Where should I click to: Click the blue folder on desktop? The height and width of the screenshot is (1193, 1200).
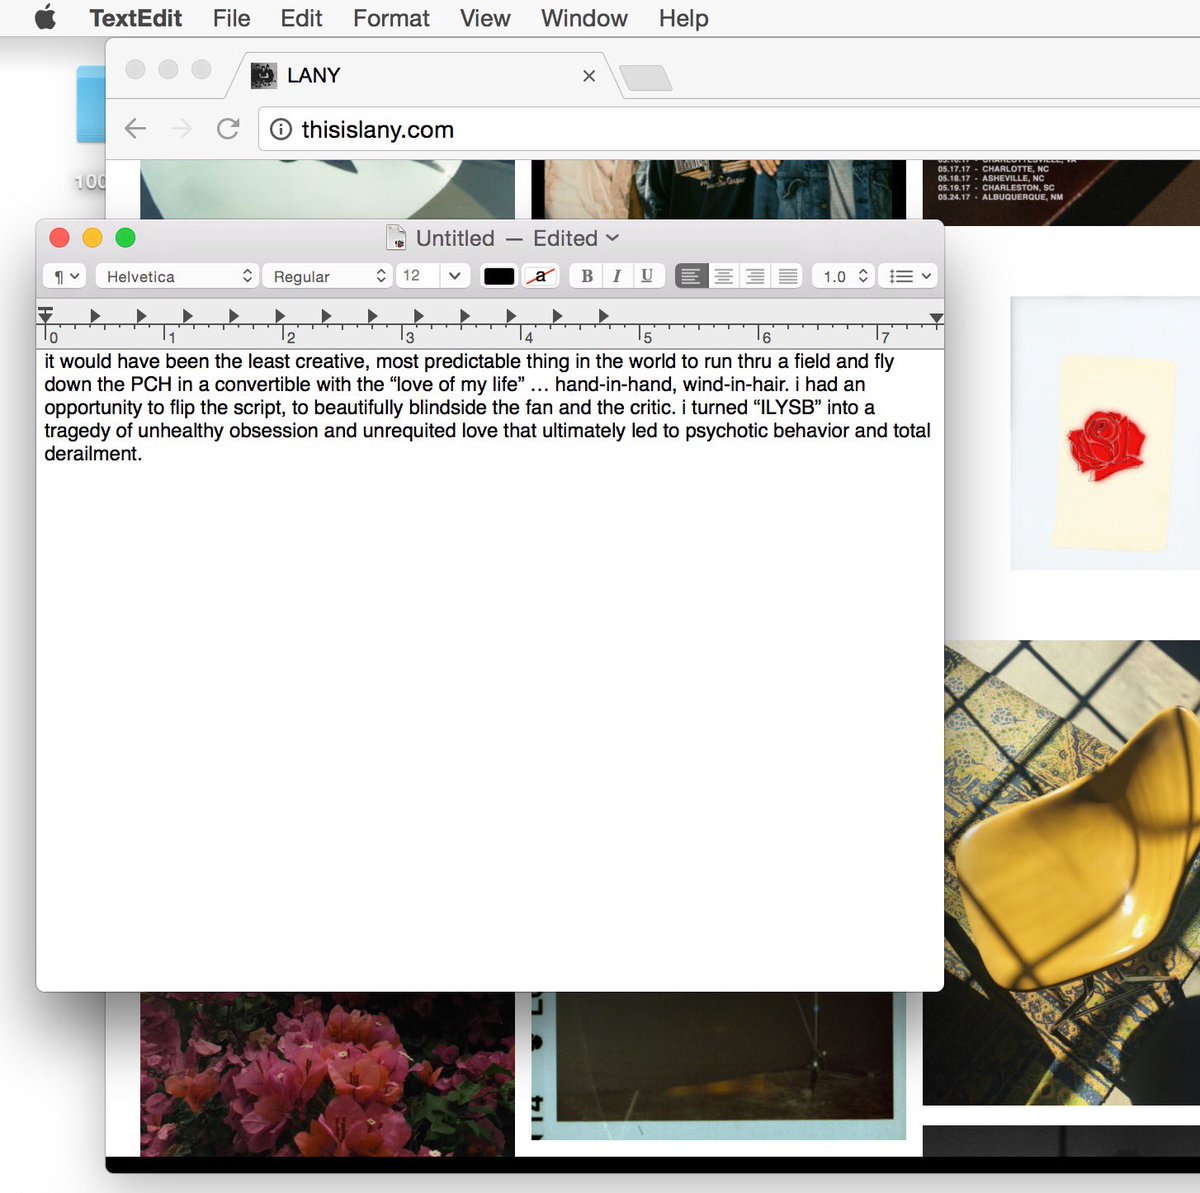point(91,105)
